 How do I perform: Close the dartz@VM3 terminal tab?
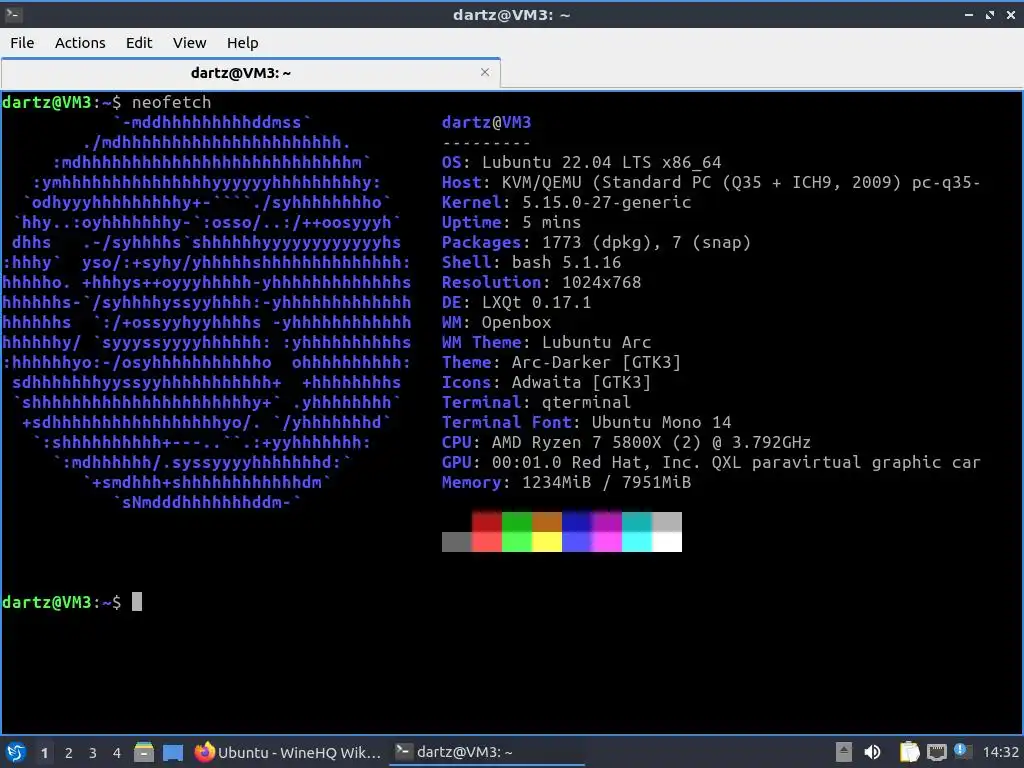[485, 72]
